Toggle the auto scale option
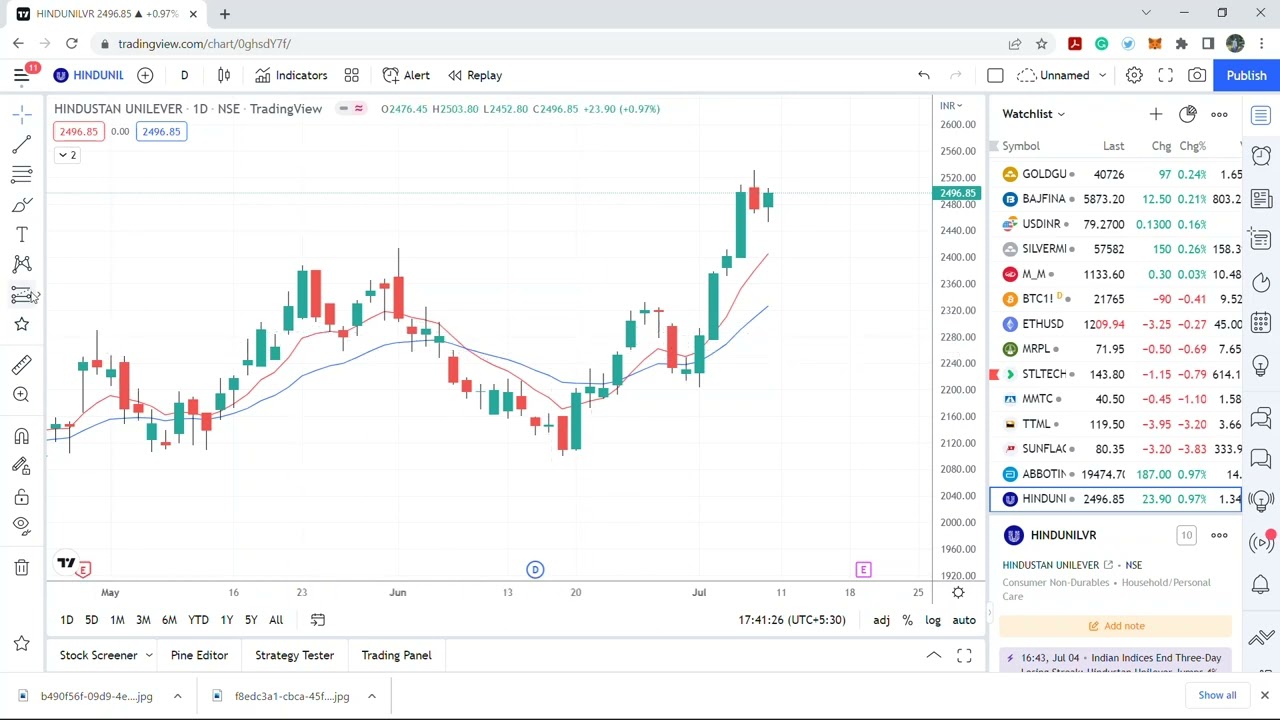This screenshot has width=1280, height=720. (964, 620)
